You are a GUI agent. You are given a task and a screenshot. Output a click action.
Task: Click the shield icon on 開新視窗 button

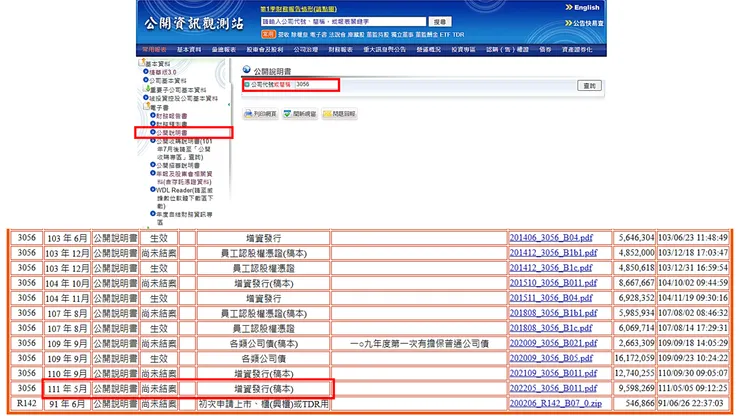pos(287,114)
